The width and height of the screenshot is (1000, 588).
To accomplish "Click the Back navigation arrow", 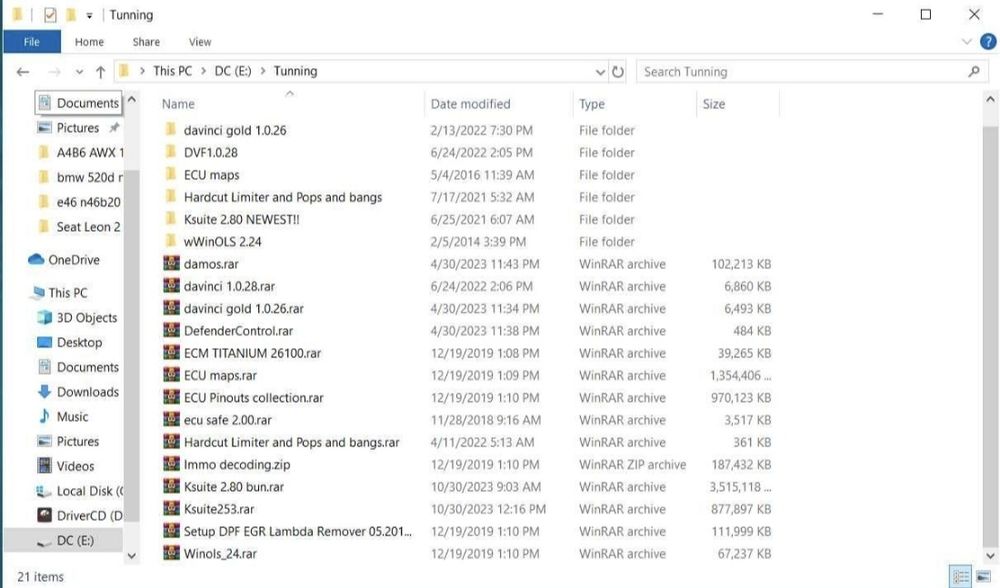I will pyautogui.click(x=24, y=72).
